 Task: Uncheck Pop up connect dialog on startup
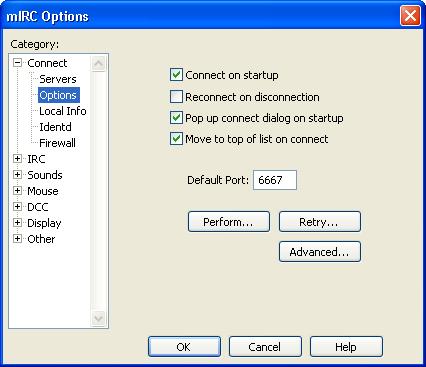pyautogui.click(x=176, y=118)
